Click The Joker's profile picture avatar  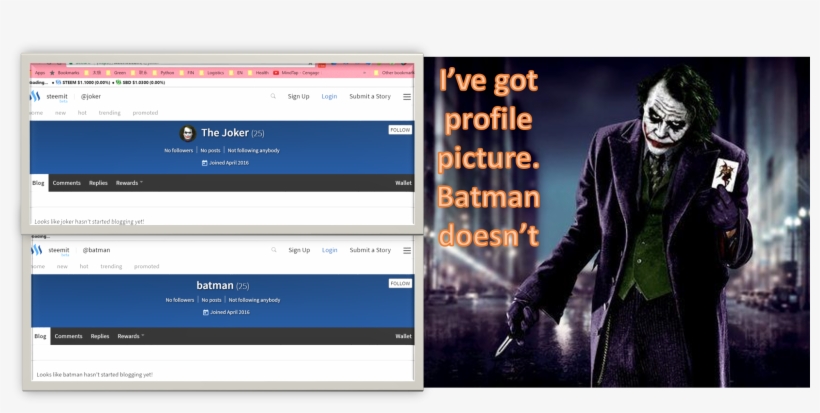pyautogui.click(x=188, y=133)
